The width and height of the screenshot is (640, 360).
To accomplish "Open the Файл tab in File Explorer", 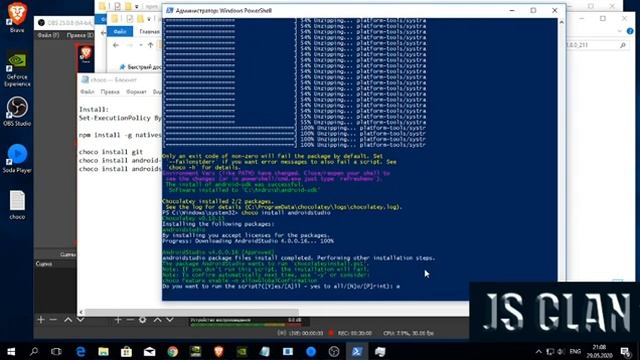I will coord(120,31).
